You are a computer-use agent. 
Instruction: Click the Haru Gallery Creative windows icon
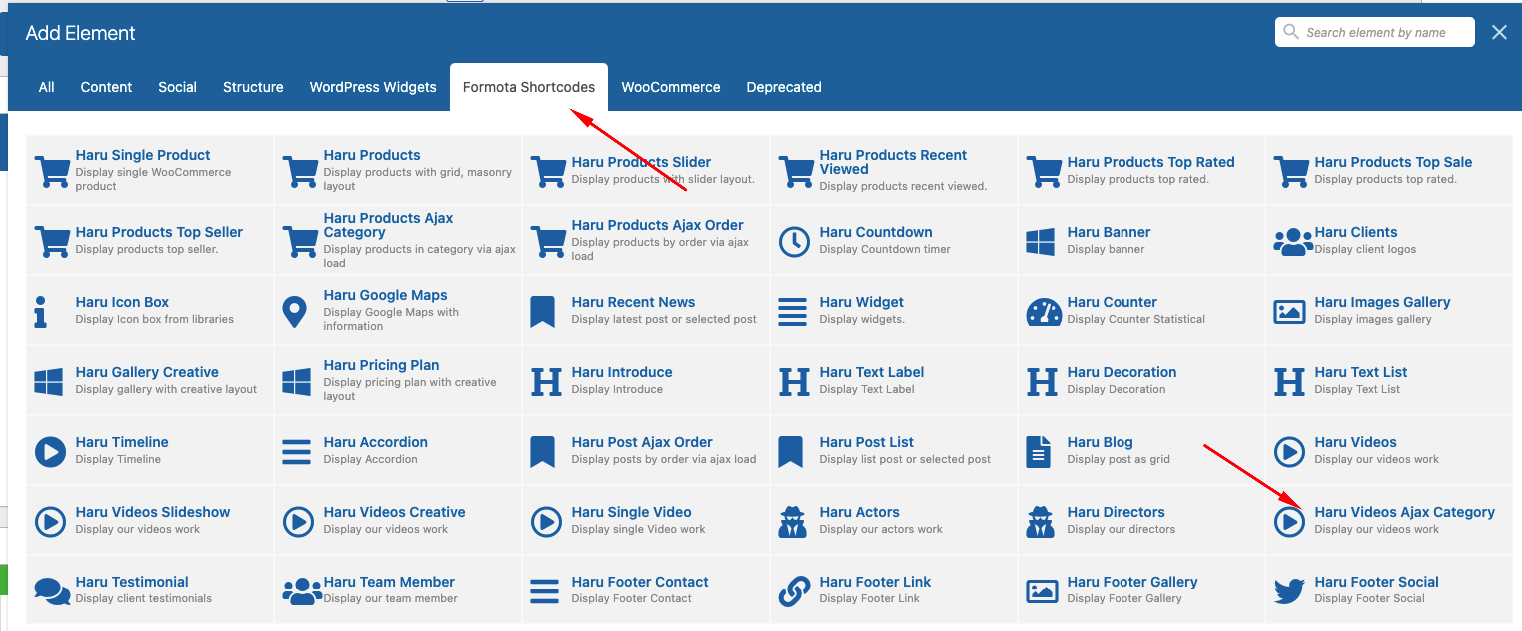tap(49, 381)
